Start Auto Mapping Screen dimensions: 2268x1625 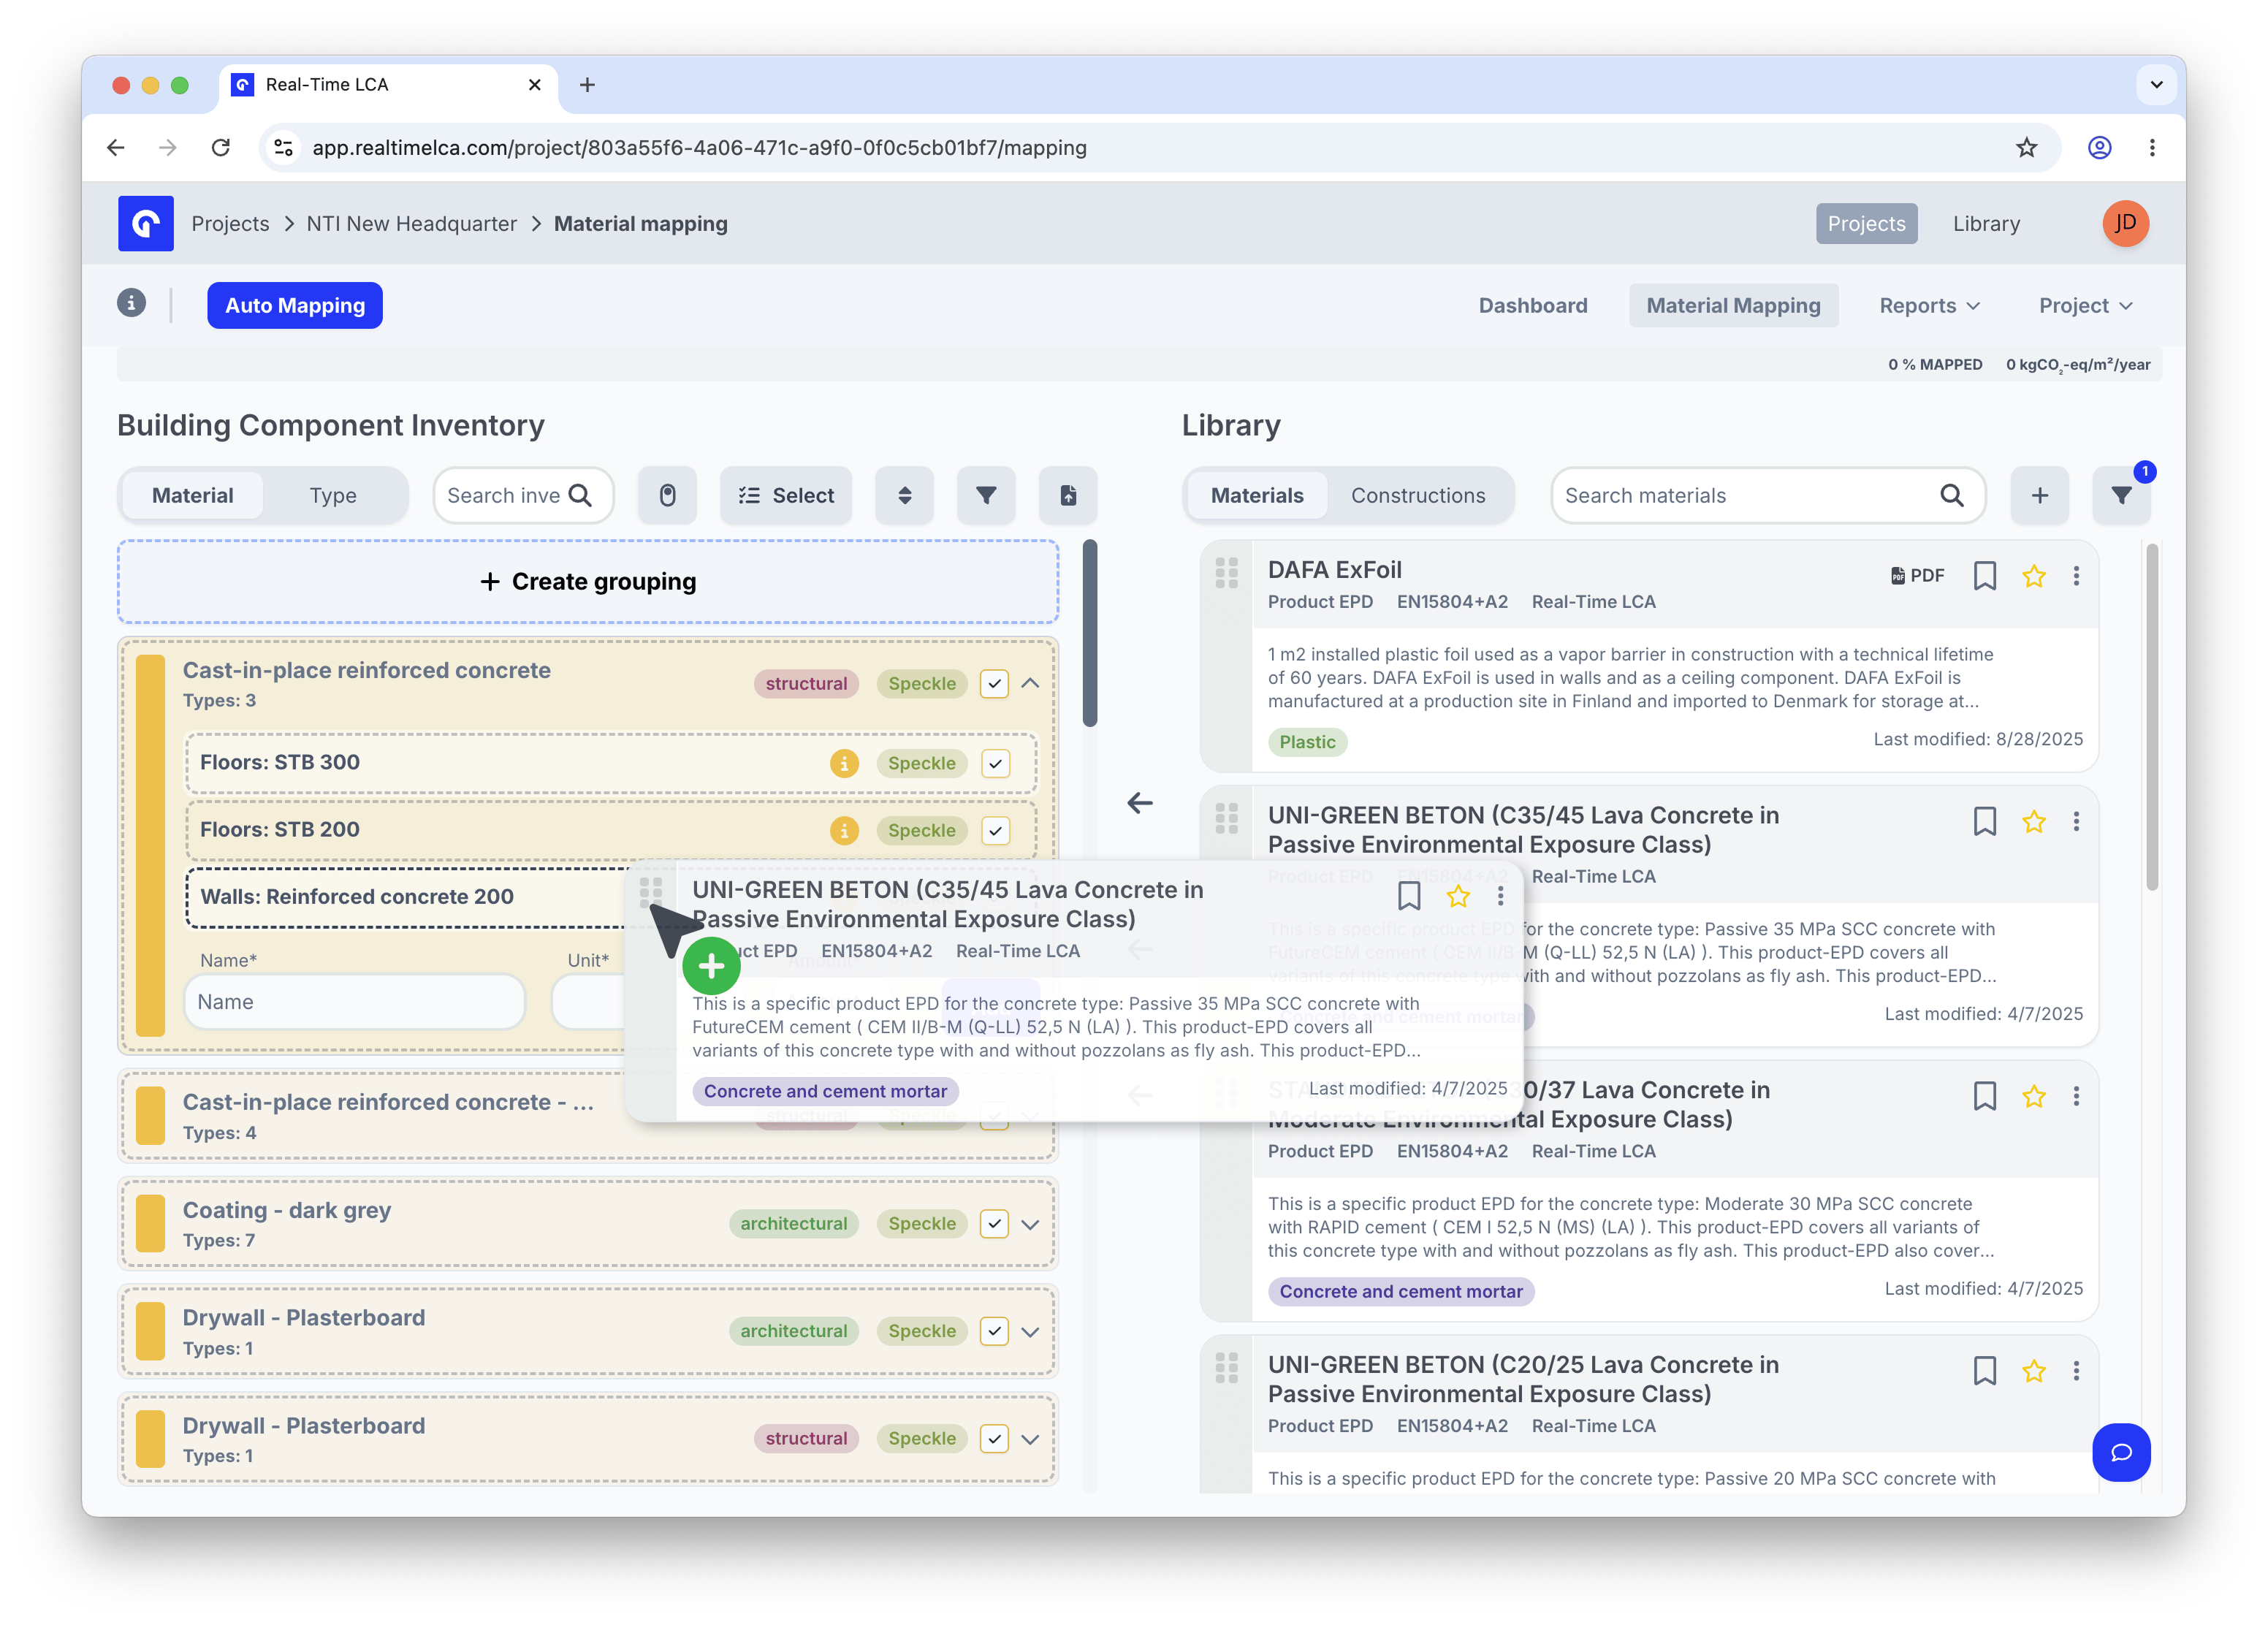pos(295,305)
